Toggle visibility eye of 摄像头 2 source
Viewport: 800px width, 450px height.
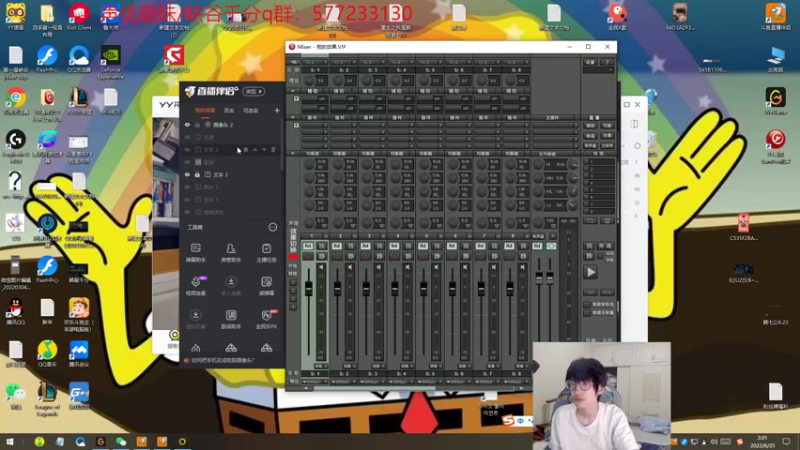[187, 124]
